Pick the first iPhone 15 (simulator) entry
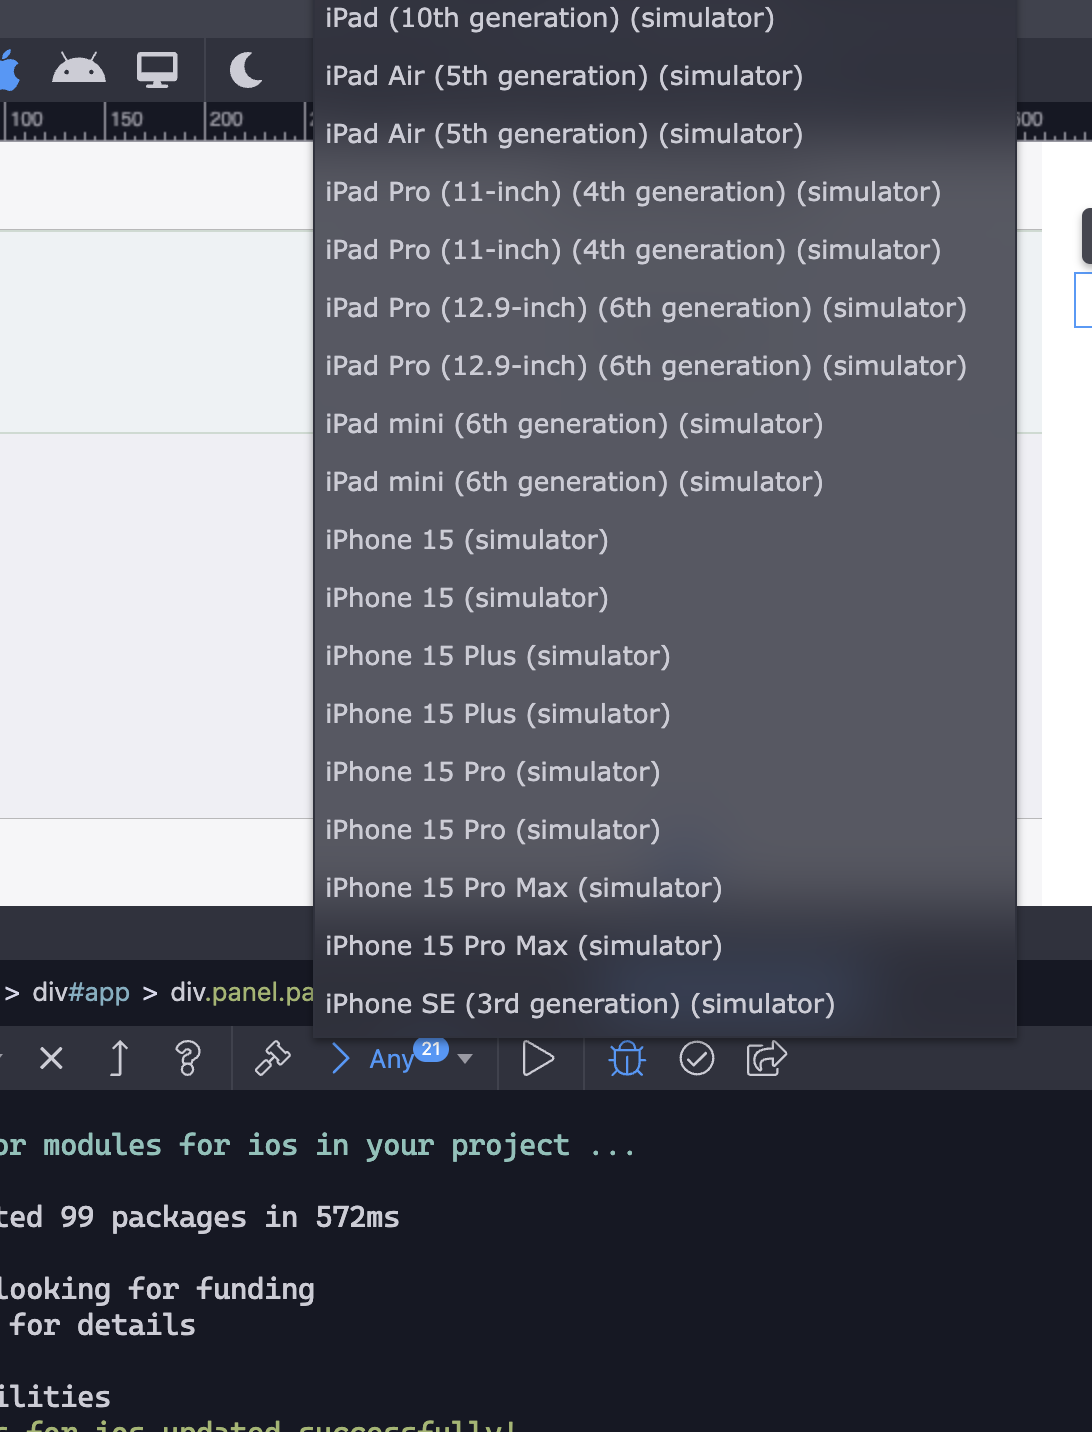1092x1432 pixels. (665, 540)
